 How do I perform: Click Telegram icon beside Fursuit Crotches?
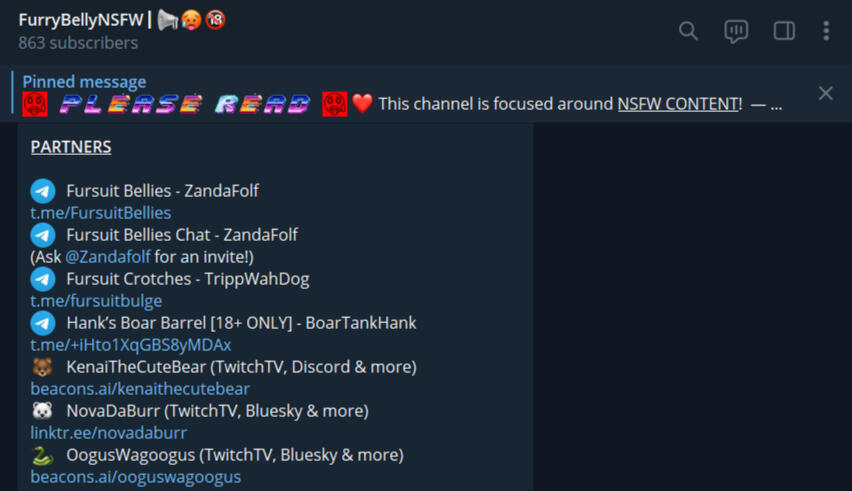[42, 279]
